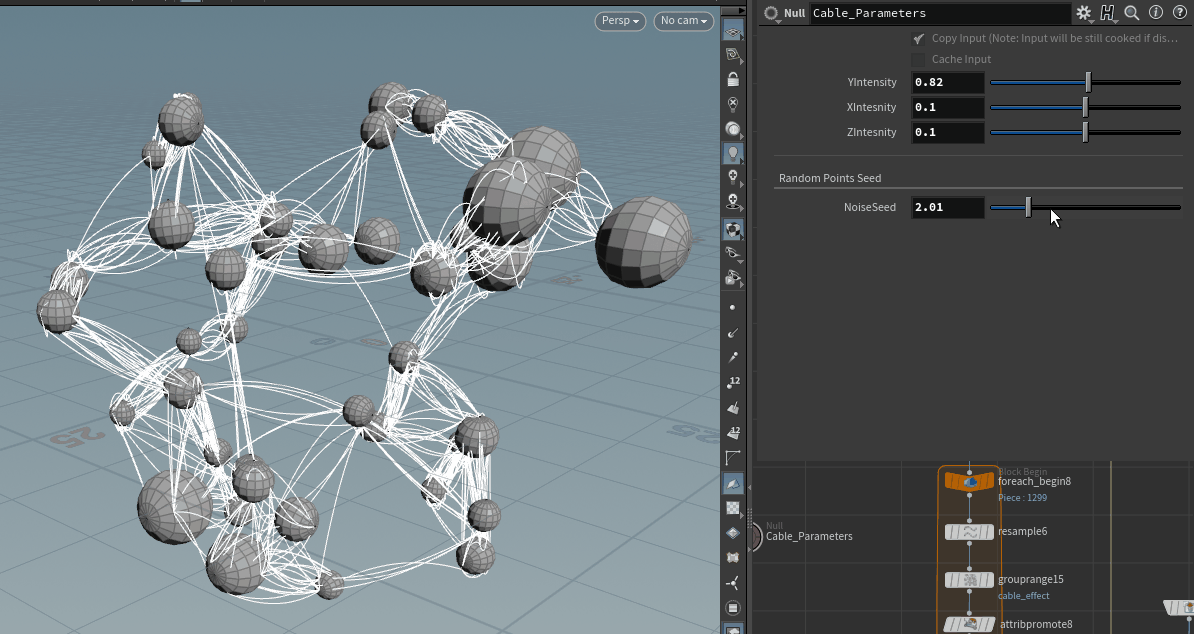Viewport: 1194px width, 634px height.
Task: Select the grouprange15 node
Action: coord(969,580)
